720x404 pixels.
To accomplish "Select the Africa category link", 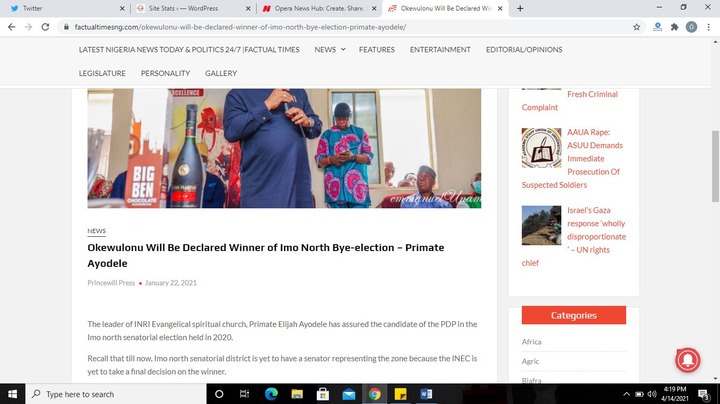I will coord(531,342).
